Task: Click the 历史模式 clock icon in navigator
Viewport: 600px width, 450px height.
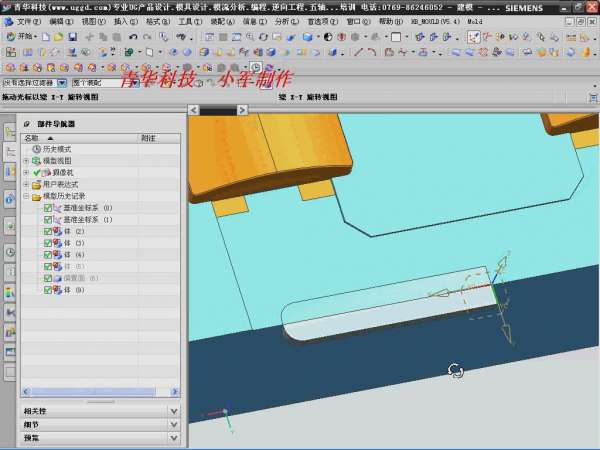Action: coord(37,148)
